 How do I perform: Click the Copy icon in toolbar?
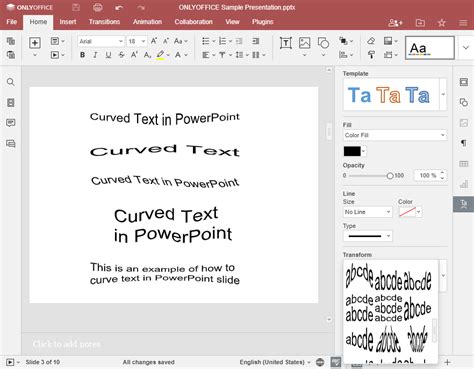pyautogui.click(x=11, y=41)
